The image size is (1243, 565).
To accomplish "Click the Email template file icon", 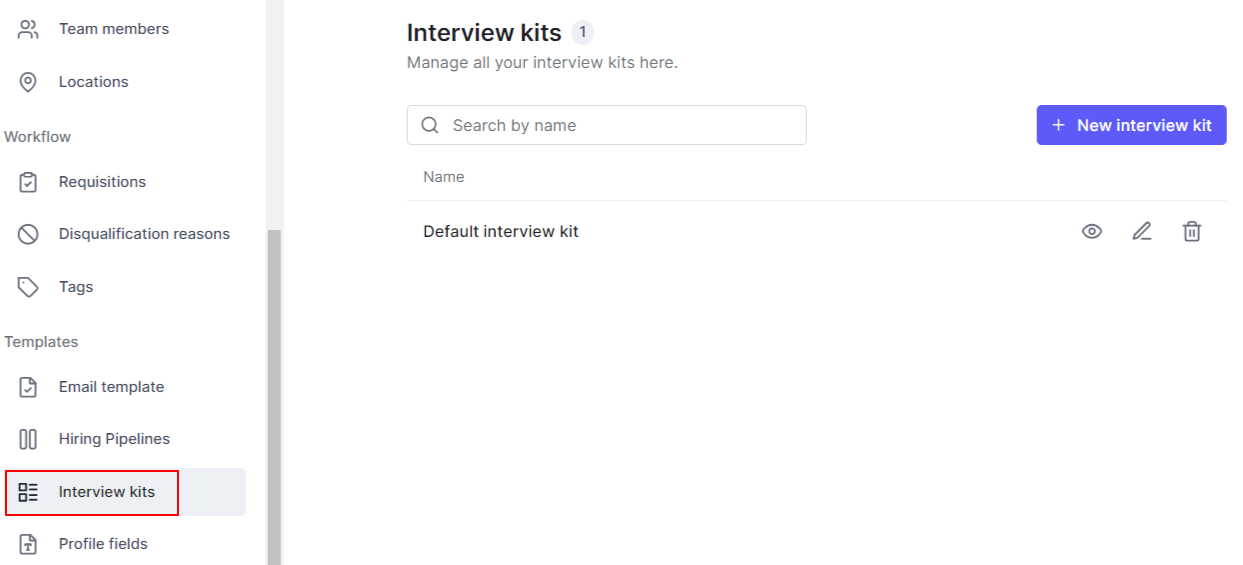I will [28, 387].
